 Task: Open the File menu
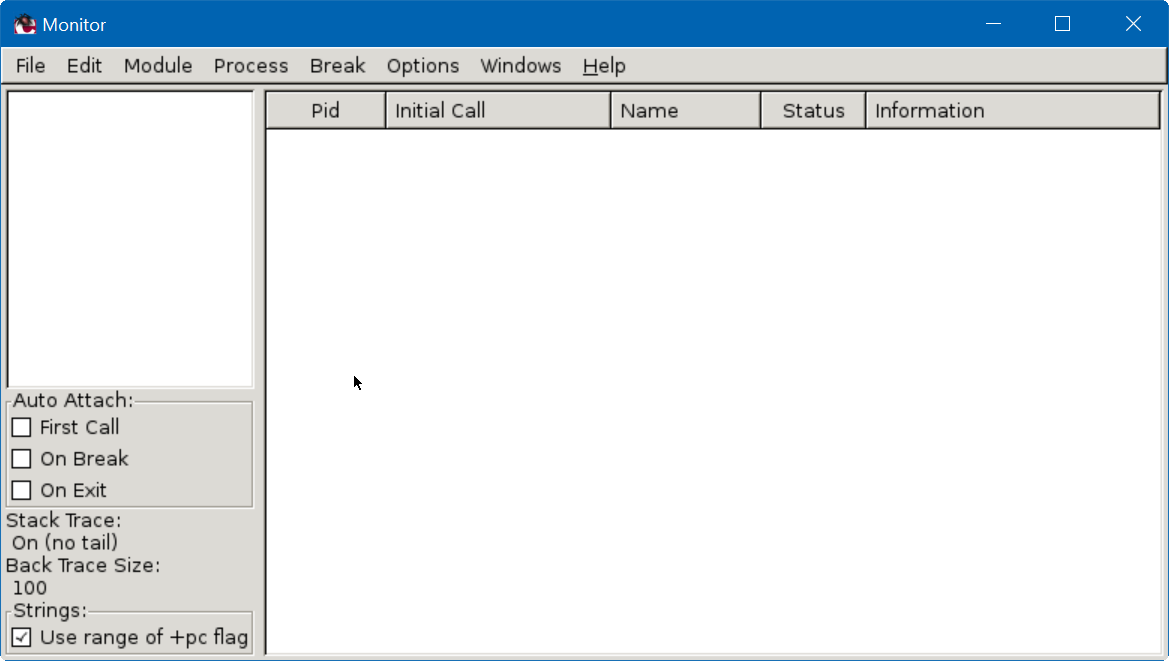[x=31, y=66]
